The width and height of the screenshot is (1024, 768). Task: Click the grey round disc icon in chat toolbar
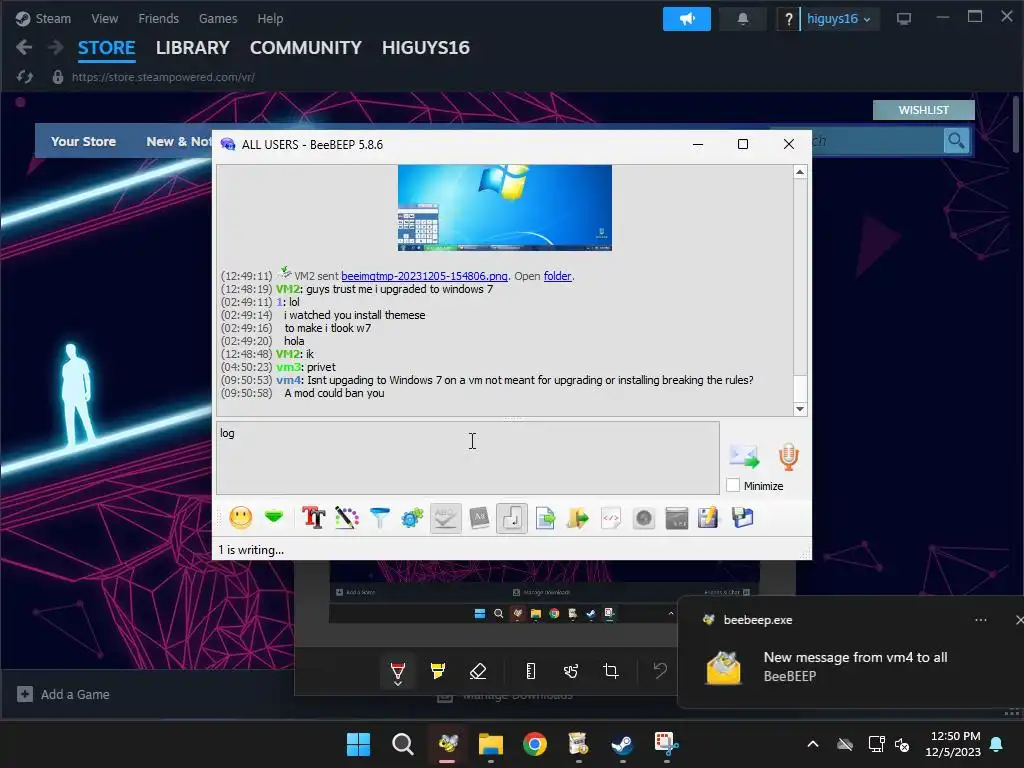point(644,519)
